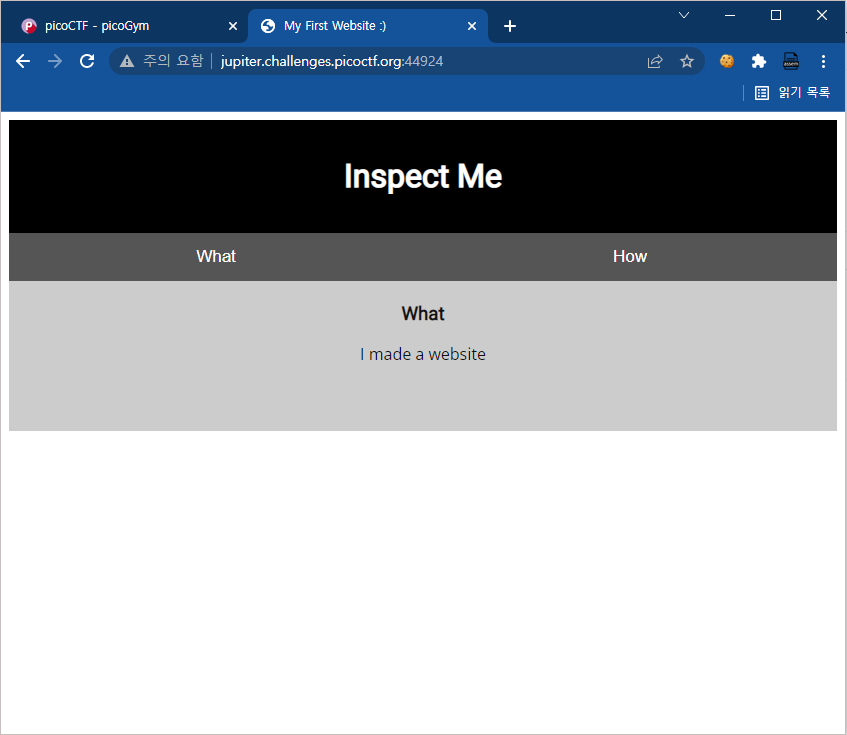Open the cookie editor extension
This screenshot has width=847, height=735.
[727, 61]
